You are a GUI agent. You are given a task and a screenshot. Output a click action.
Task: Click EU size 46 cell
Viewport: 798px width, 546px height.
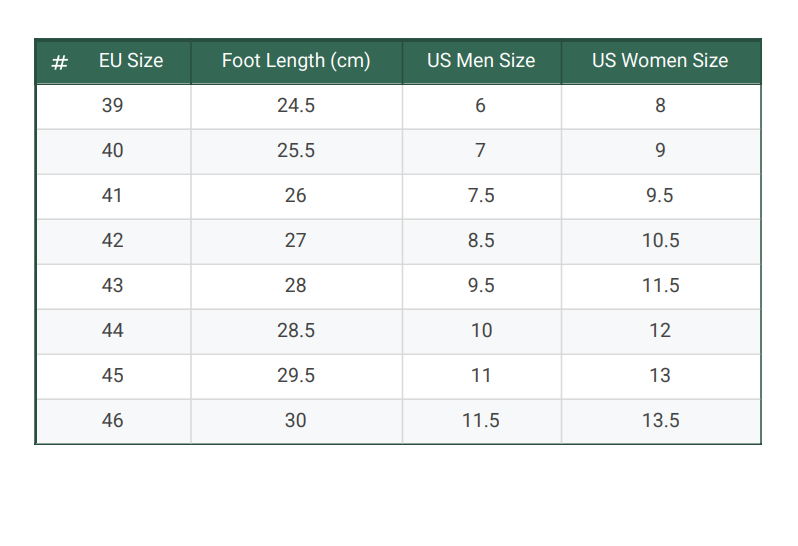pyautogui.click(x=113, y=421)
